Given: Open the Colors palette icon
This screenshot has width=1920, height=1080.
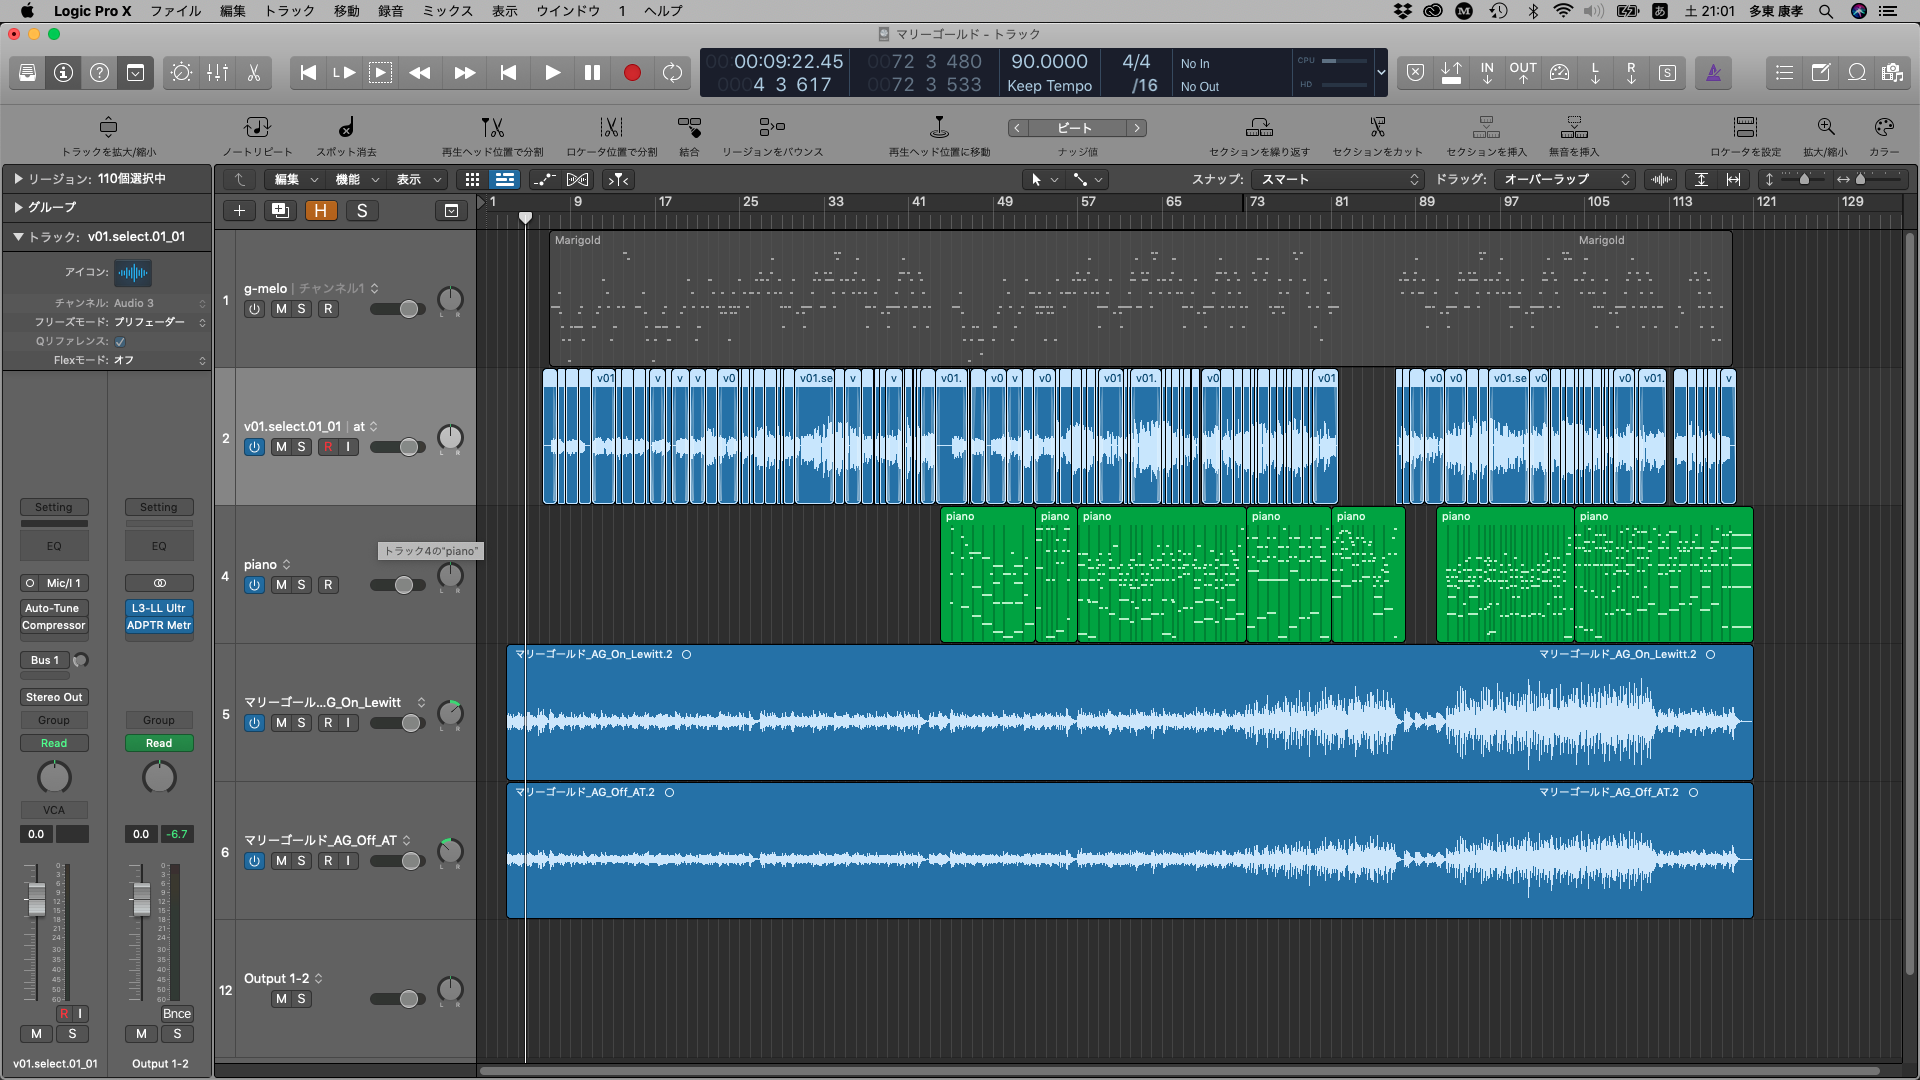Looking at the screenshot, I should [x=1884, y=128].
